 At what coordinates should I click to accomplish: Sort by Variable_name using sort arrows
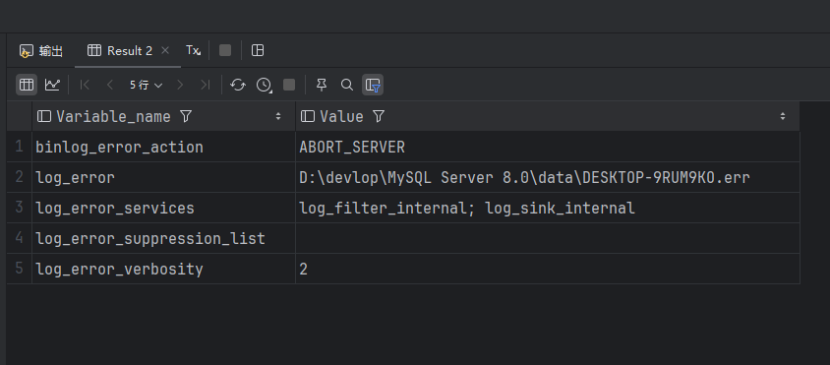pos(278,116)
